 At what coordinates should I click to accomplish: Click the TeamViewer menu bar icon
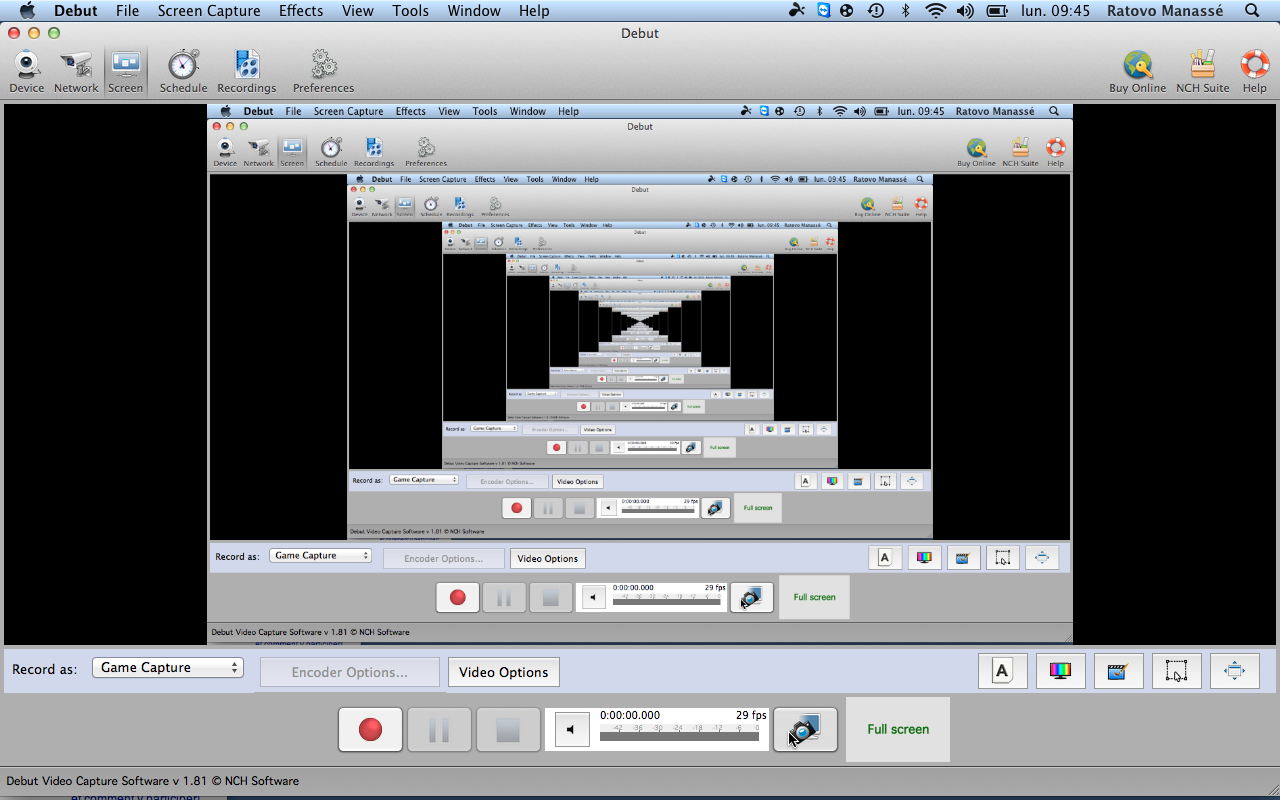823,11
